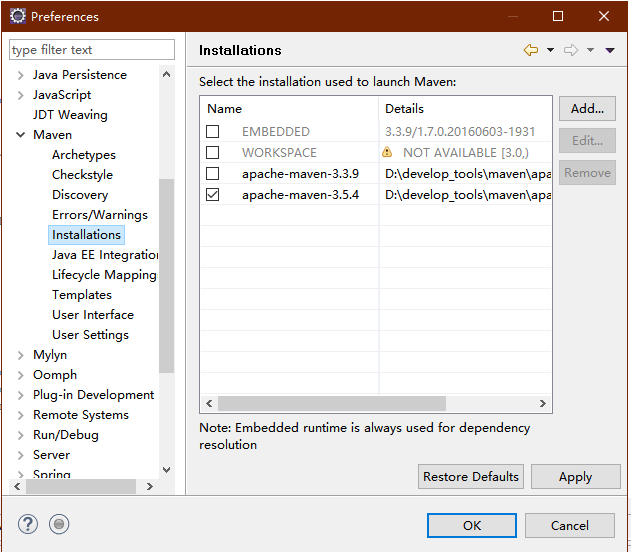The height and width of the screenshot is (552, 631).
Task: Click the tree horizontal scrollbar thumb
Action: click(81, 486)
